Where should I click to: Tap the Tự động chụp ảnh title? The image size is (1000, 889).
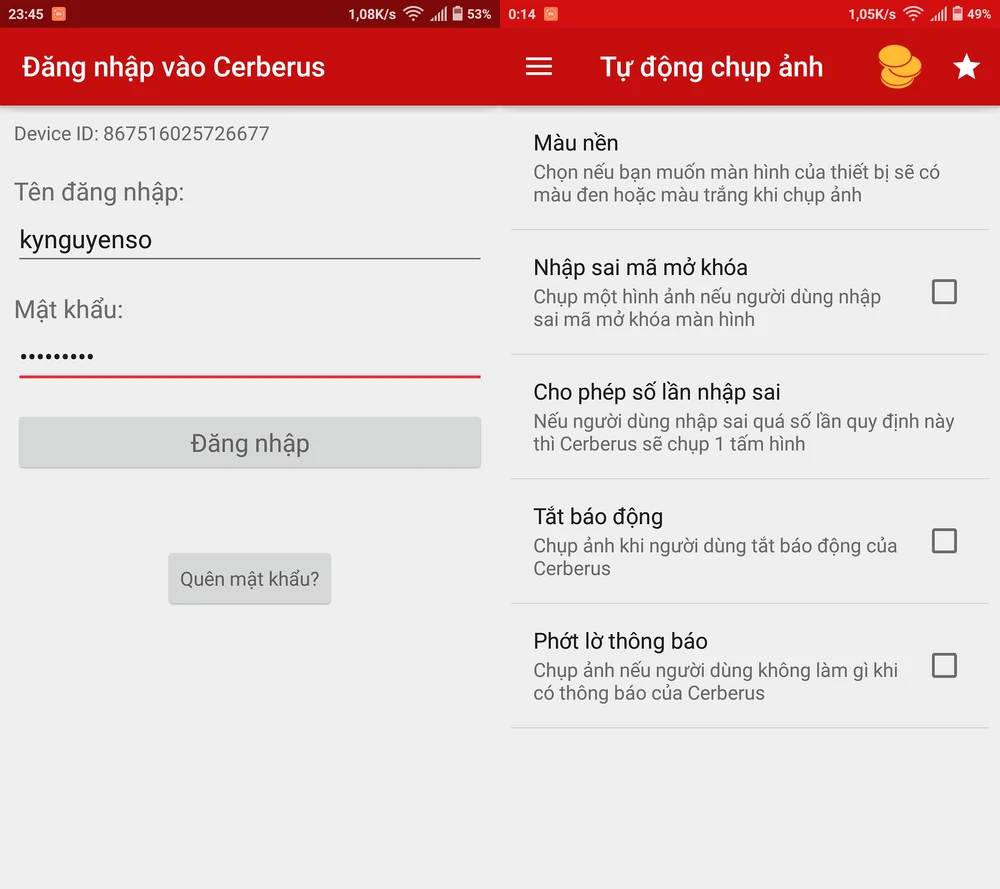pyautogui.click(x=711, y=67)
